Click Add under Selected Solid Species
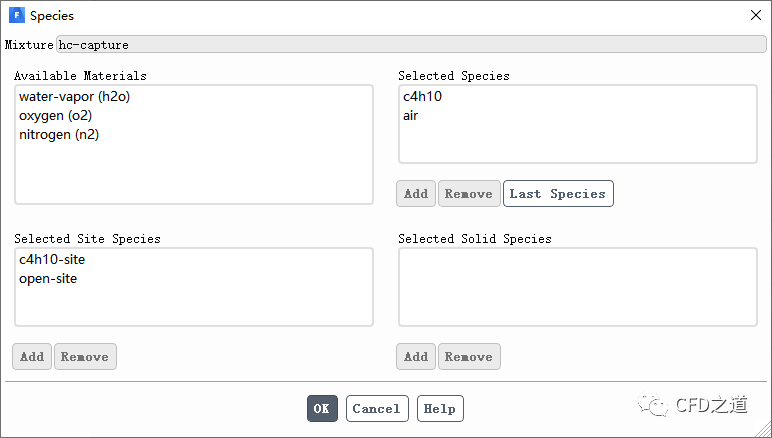 click(416, 357)
